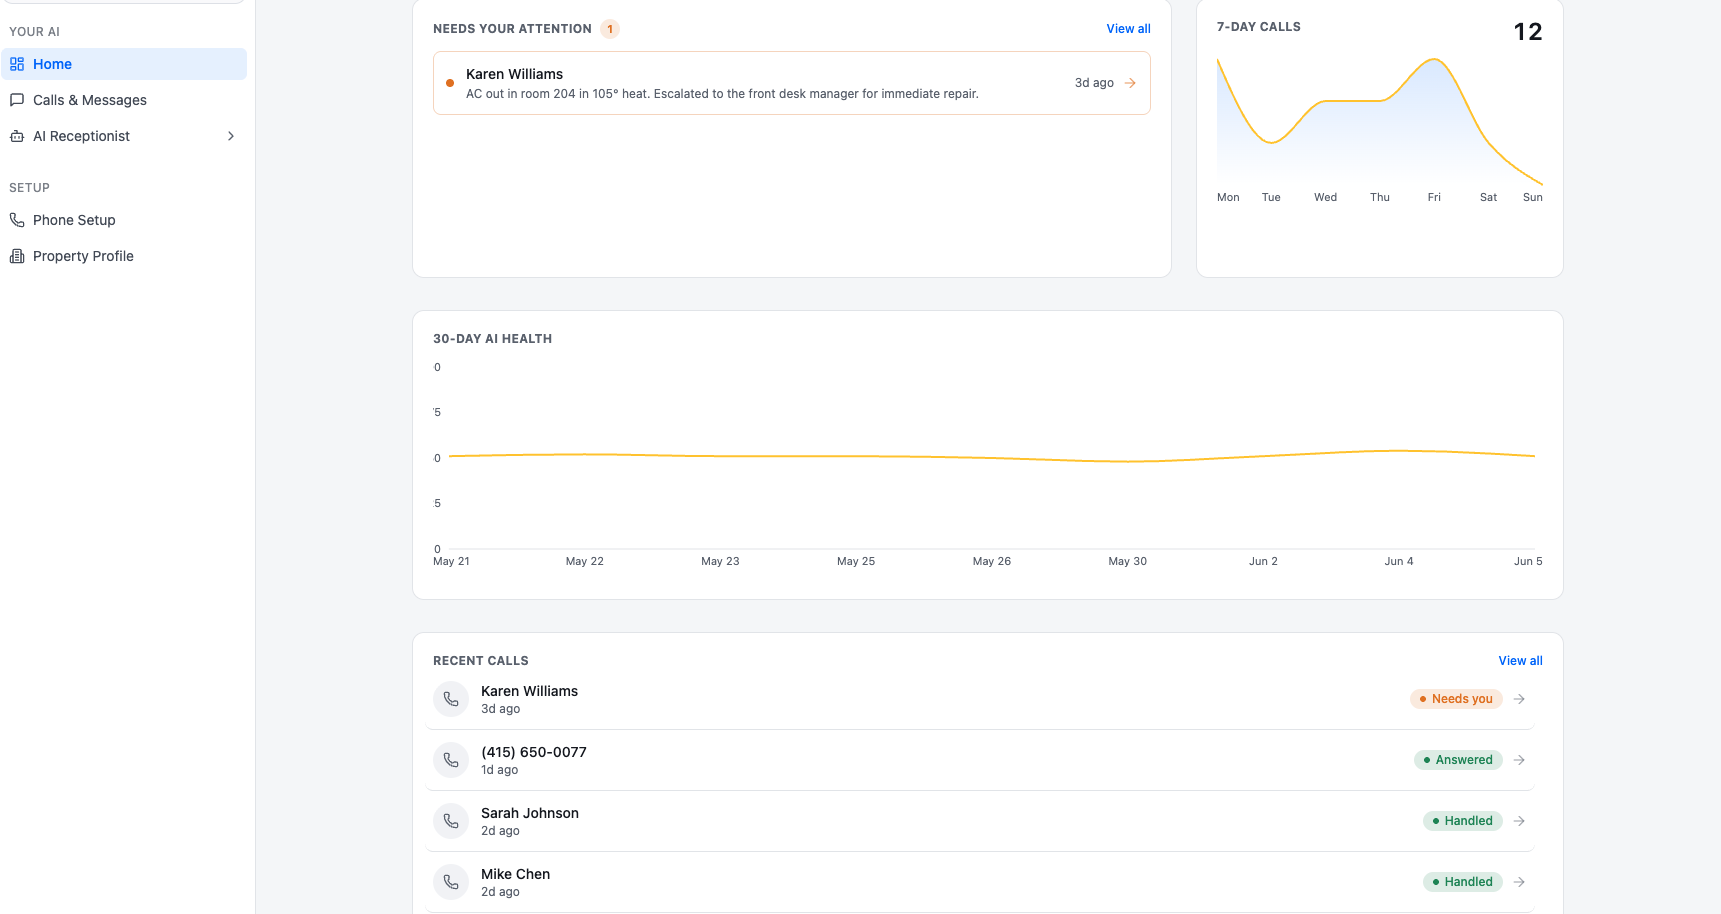The image size is (1721, 914).
Task: Open the Karen Williams attention card
Action: 792,83
